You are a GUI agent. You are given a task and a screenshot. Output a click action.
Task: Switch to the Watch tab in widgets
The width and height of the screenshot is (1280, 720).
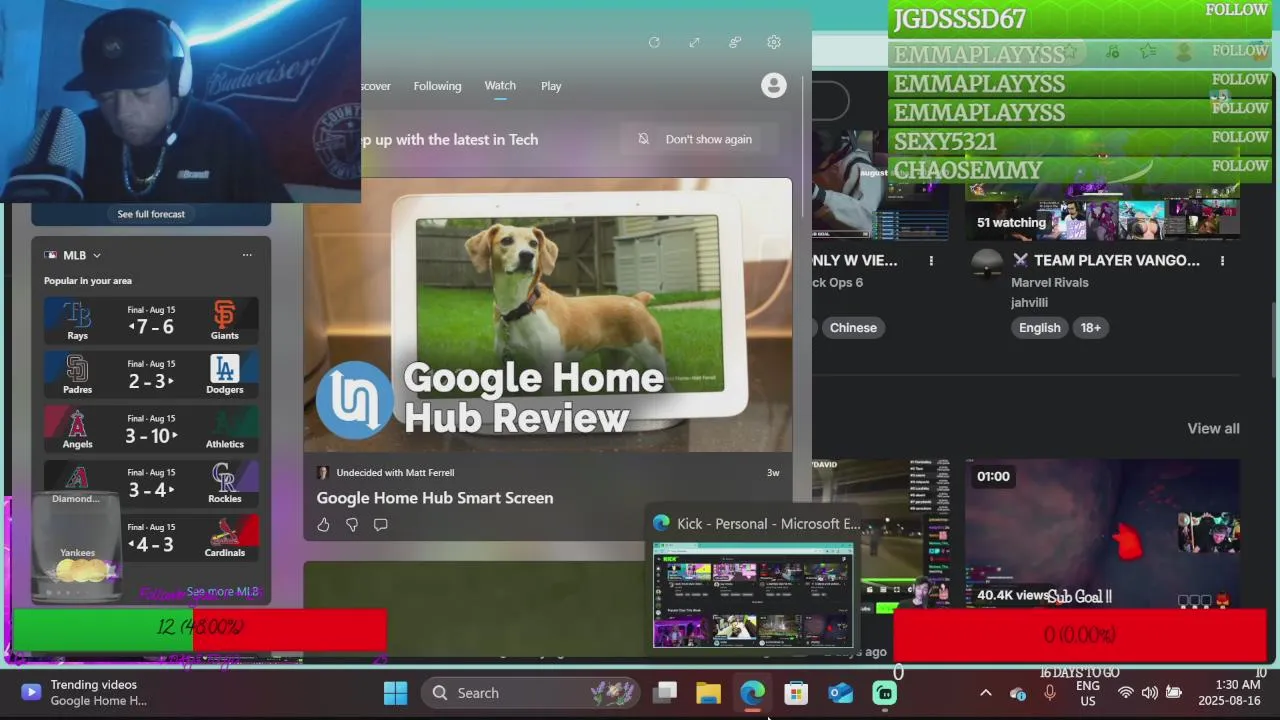pos(500,86)
